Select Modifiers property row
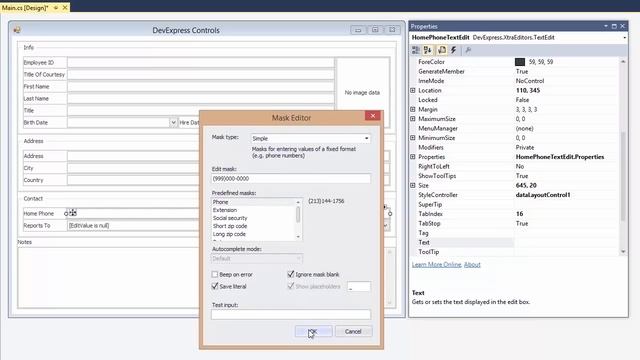Viewport: 640px width, 360px height. (514, 147)
